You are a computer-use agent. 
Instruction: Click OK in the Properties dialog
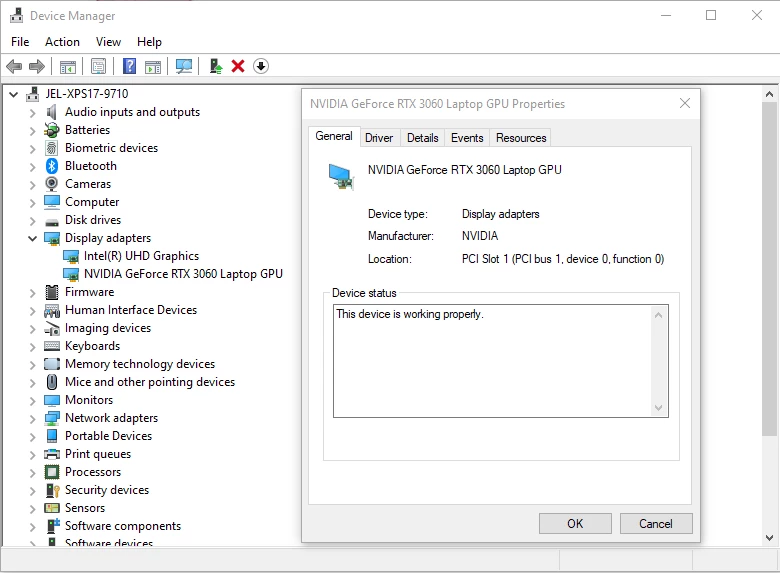575,524
